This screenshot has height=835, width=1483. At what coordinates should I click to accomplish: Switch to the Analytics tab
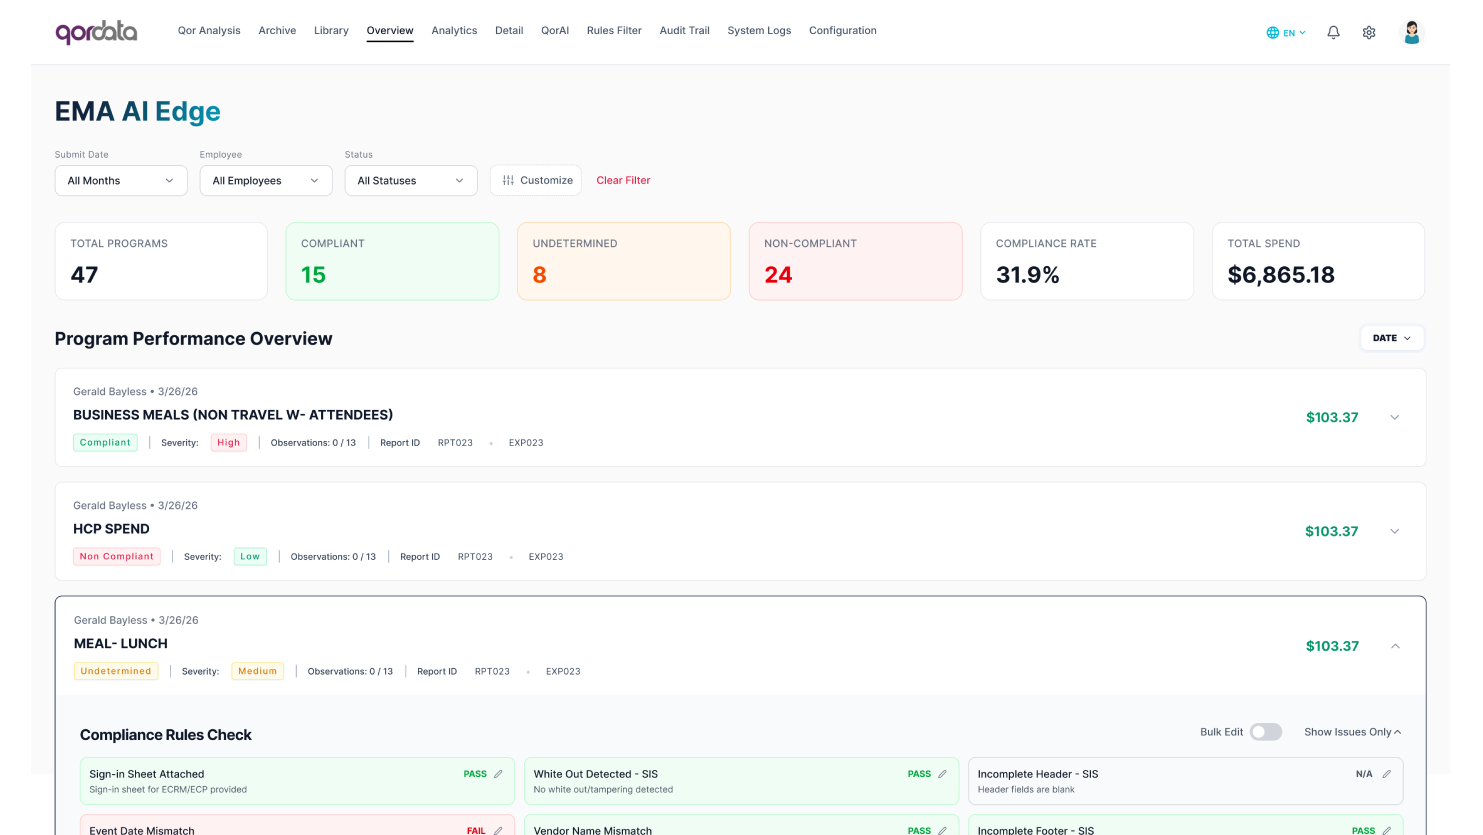(x=454, y=31)
